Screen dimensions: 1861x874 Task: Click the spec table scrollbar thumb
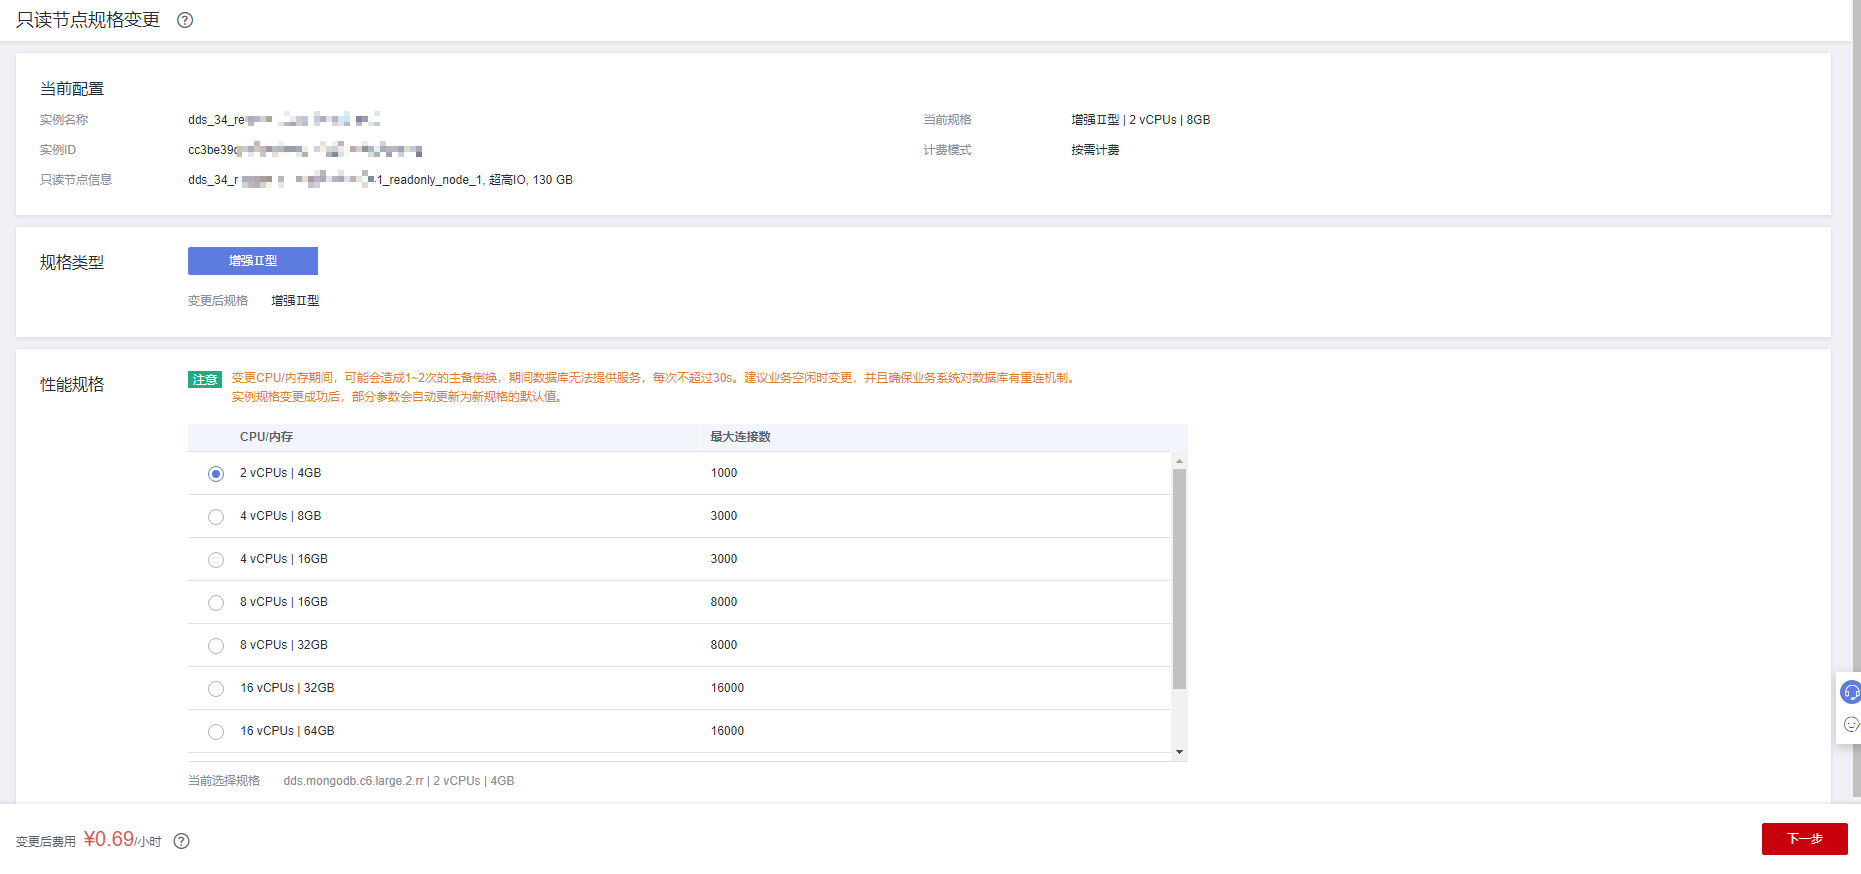(1179, 578)
